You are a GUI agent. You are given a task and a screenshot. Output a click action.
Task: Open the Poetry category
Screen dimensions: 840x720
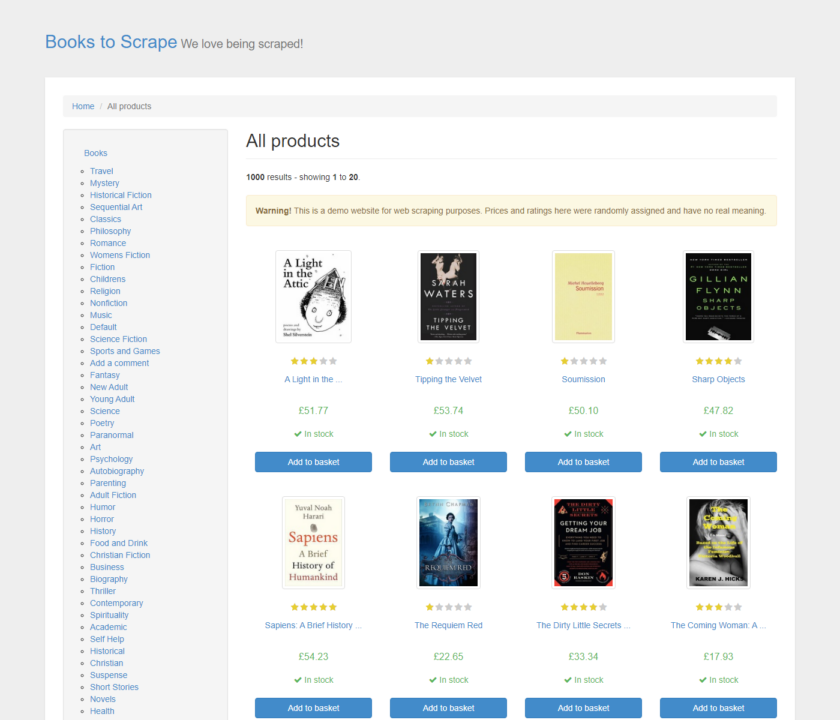[x=101, y=423]
